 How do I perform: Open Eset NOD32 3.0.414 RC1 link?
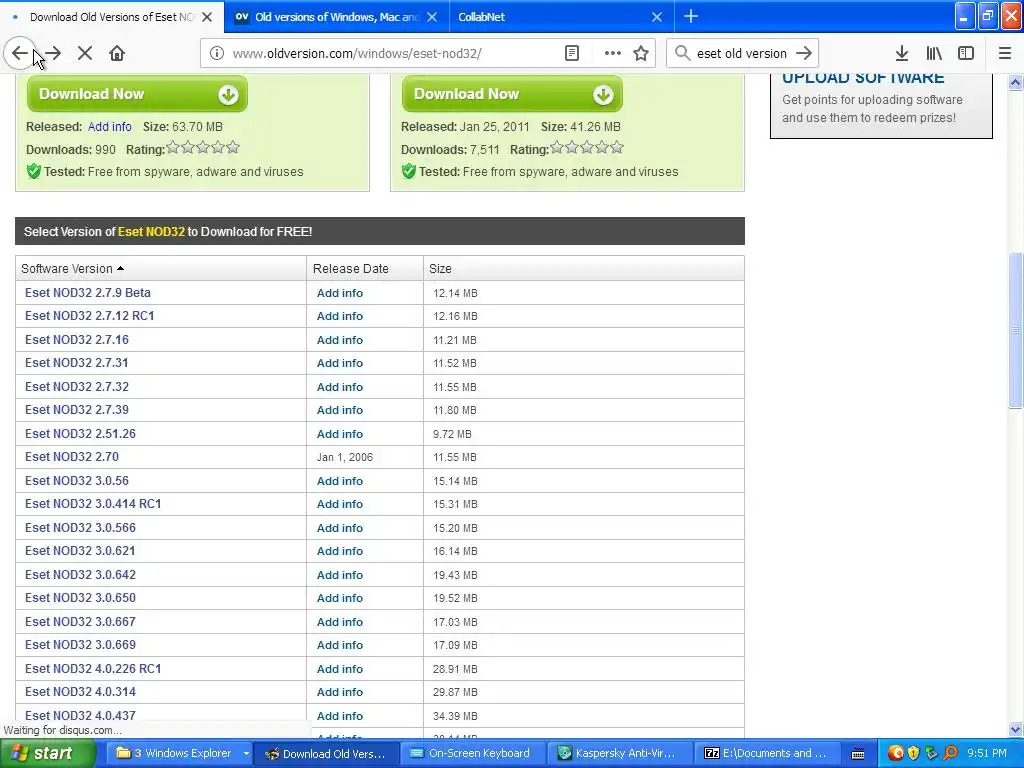click(93, 504)
